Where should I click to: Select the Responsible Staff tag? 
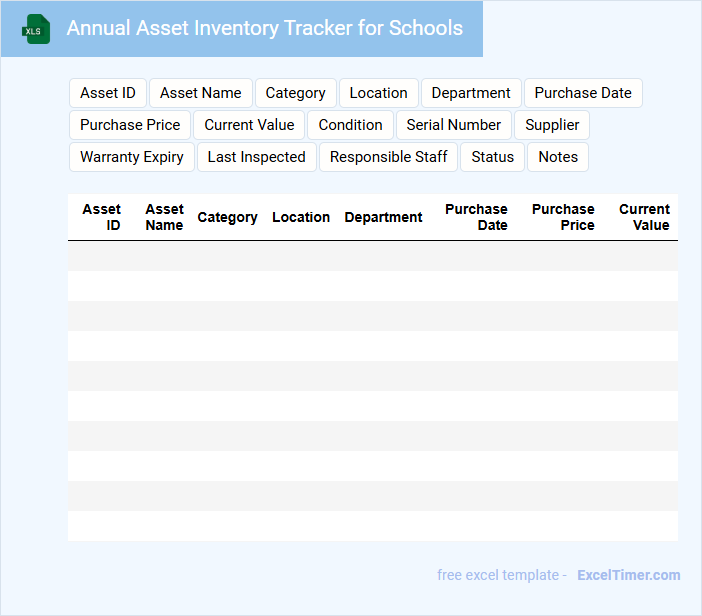(x=389, y=157)
